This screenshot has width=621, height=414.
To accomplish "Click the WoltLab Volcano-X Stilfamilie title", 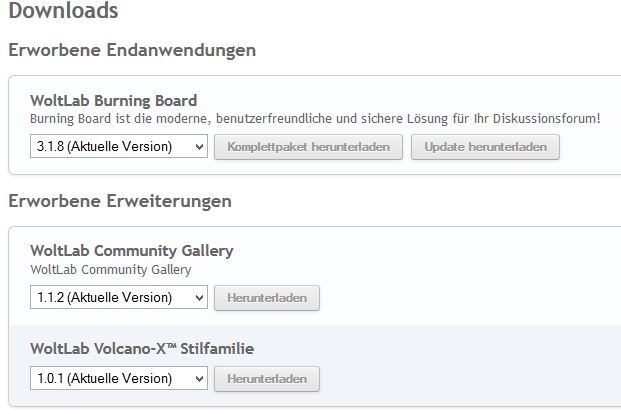I will pyautogui.click(x=144, y=348).
